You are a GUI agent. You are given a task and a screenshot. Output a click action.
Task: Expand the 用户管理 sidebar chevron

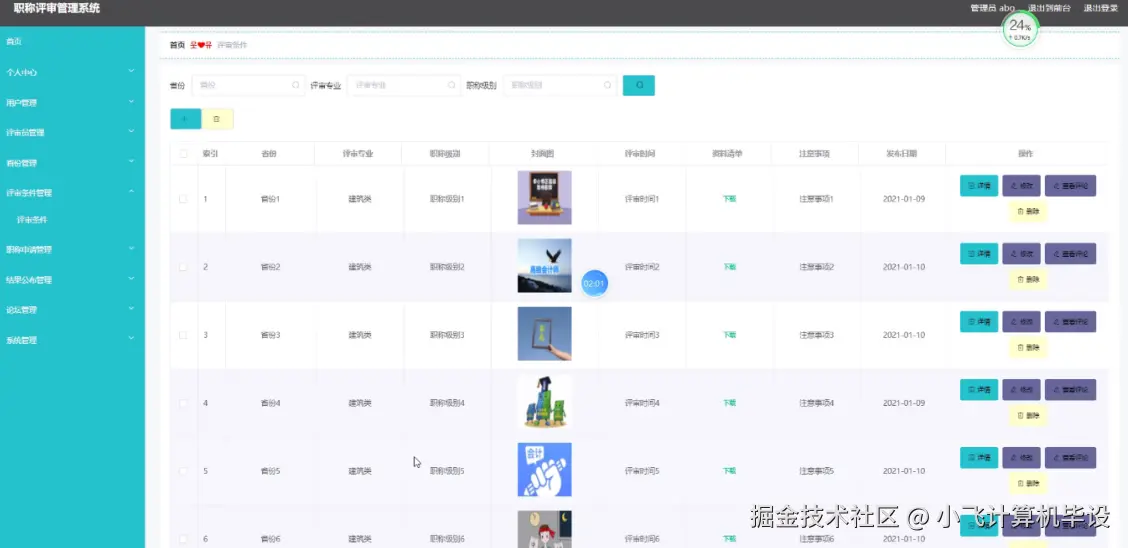pos(131,101)
